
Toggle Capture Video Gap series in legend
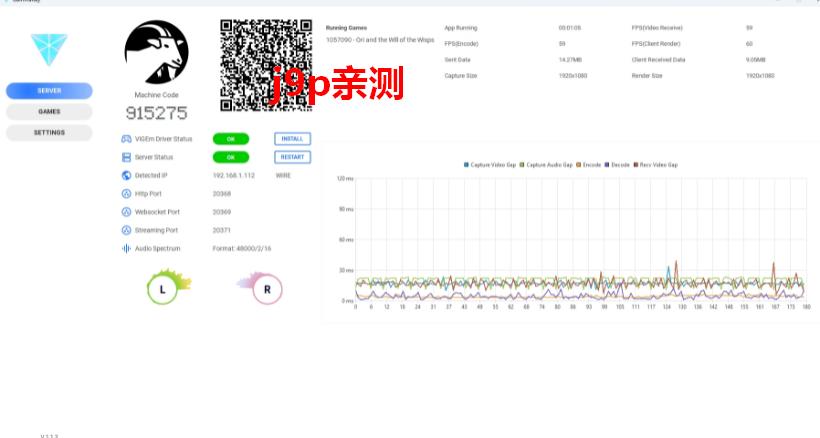490,164
